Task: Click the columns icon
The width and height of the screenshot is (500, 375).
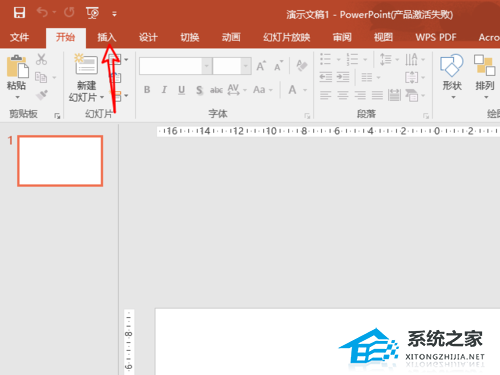Action: [x=367, y=77]
